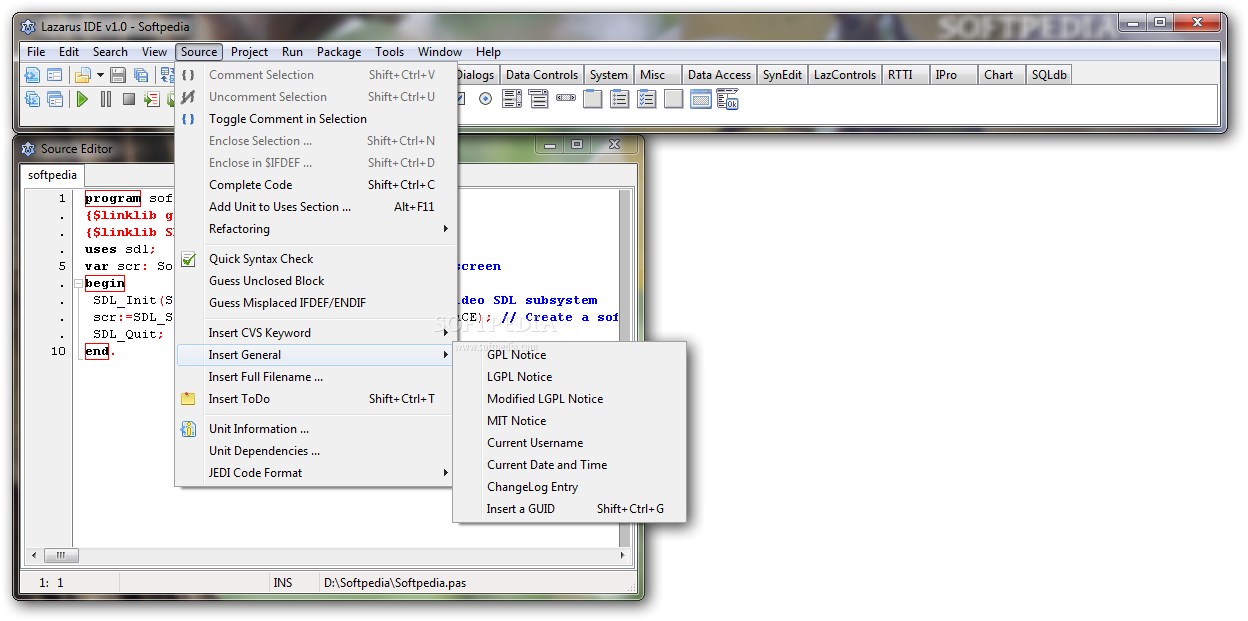Select the TRadioButton palette component
Image resolution: width=1248 pixels, height=621 pixels.
[x=486, y=99]
